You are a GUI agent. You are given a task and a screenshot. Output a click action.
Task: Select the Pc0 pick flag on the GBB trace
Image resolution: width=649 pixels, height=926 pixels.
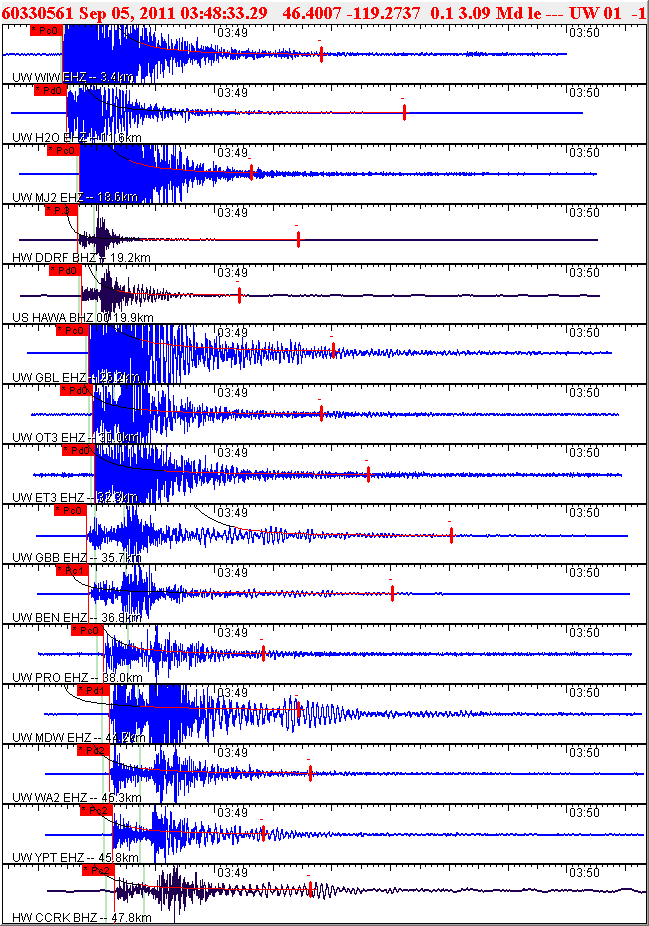pos(70,510)
